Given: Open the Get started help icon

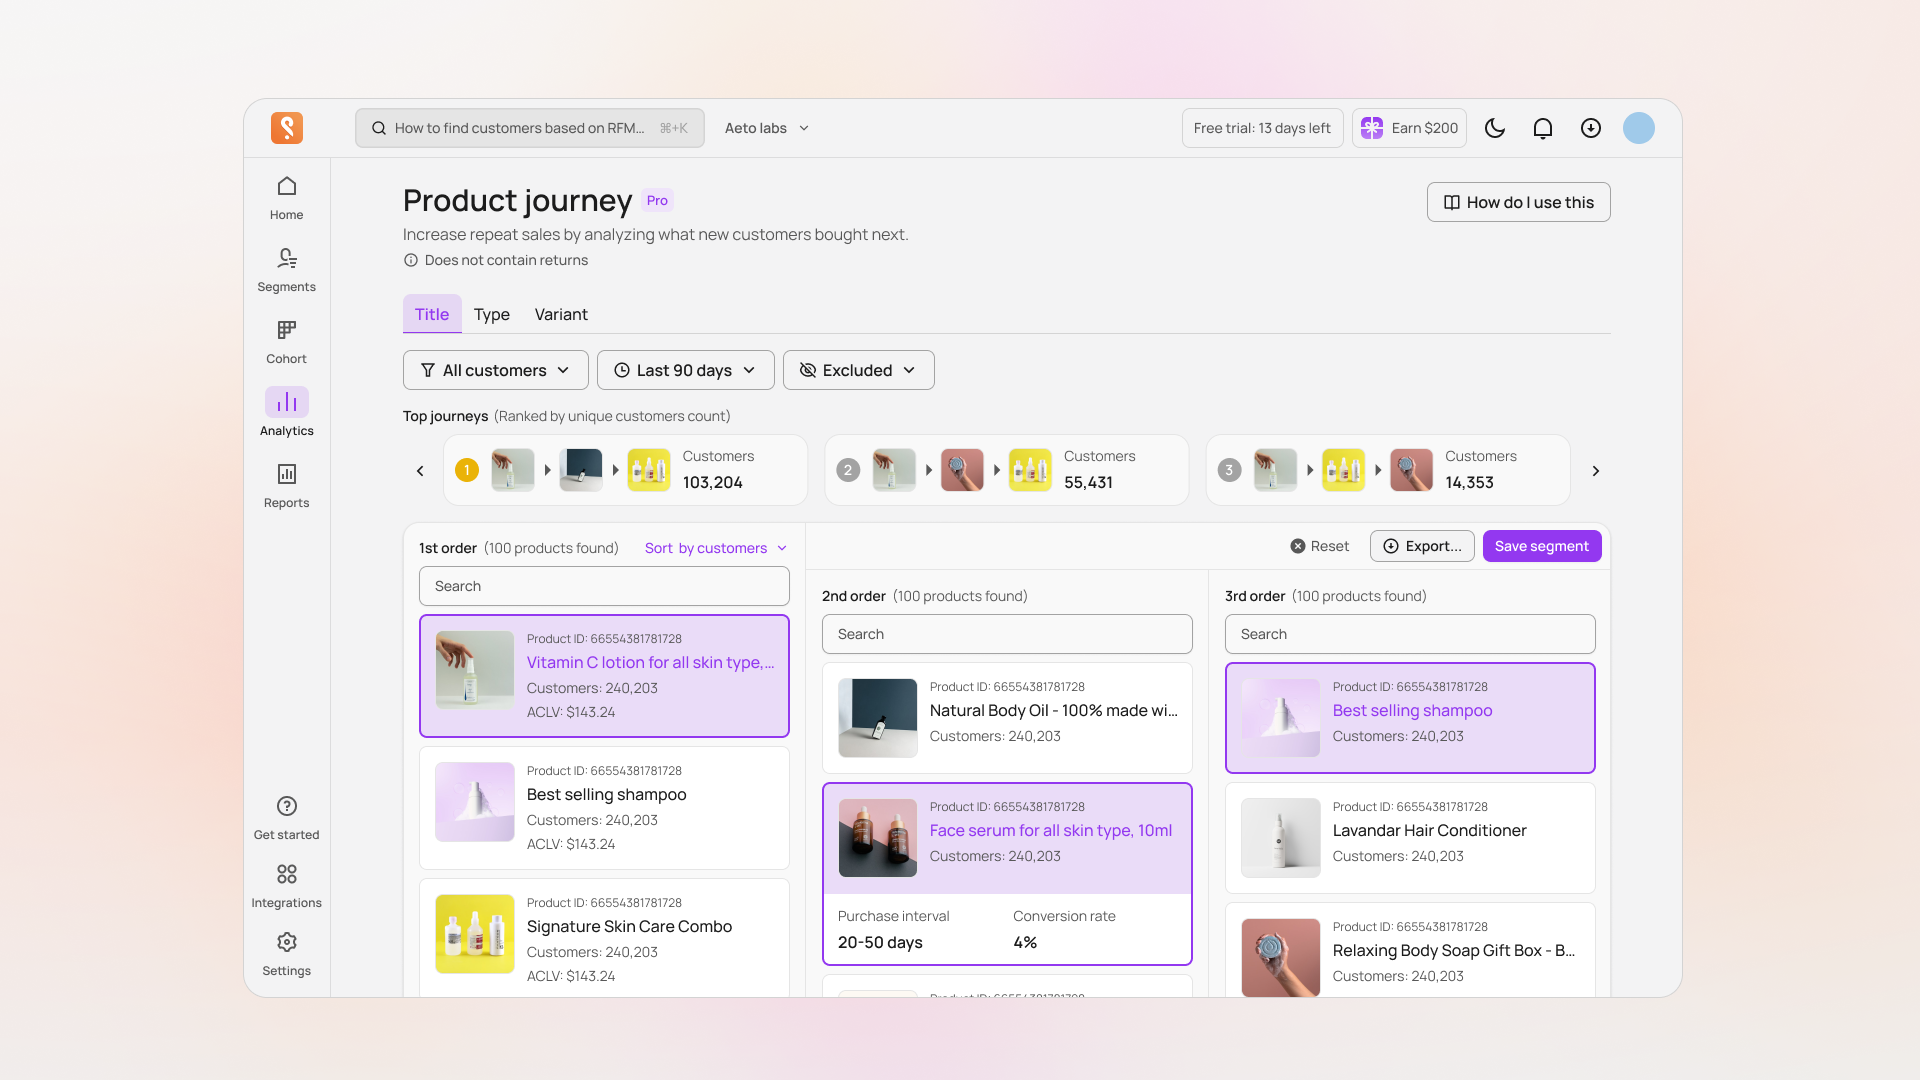Looking at the screenshot, I should click(287, 806).
